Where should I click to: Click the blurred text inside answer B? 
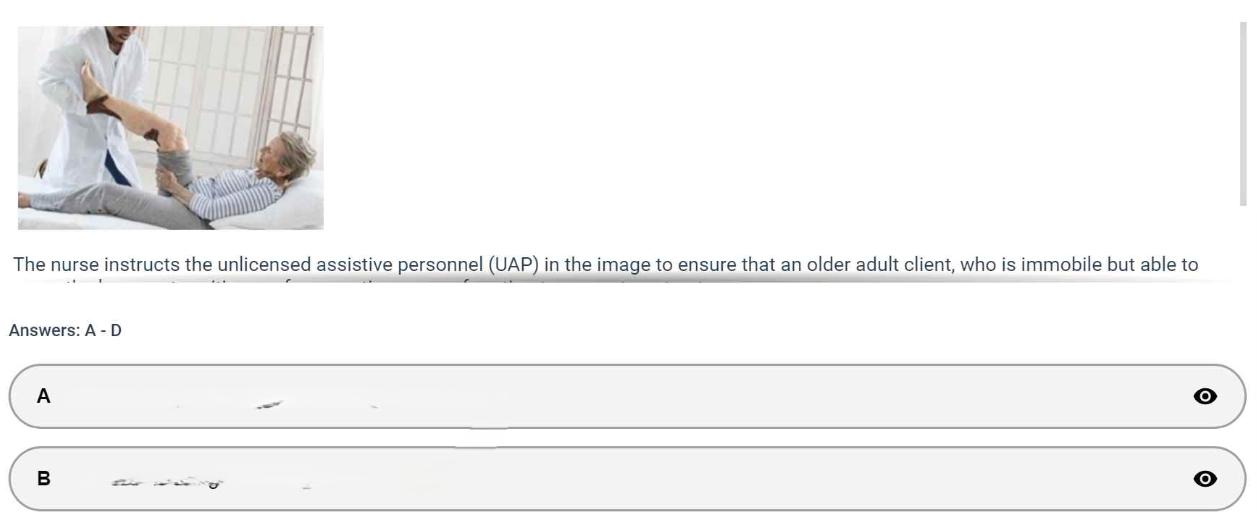(x=167, y=483)
